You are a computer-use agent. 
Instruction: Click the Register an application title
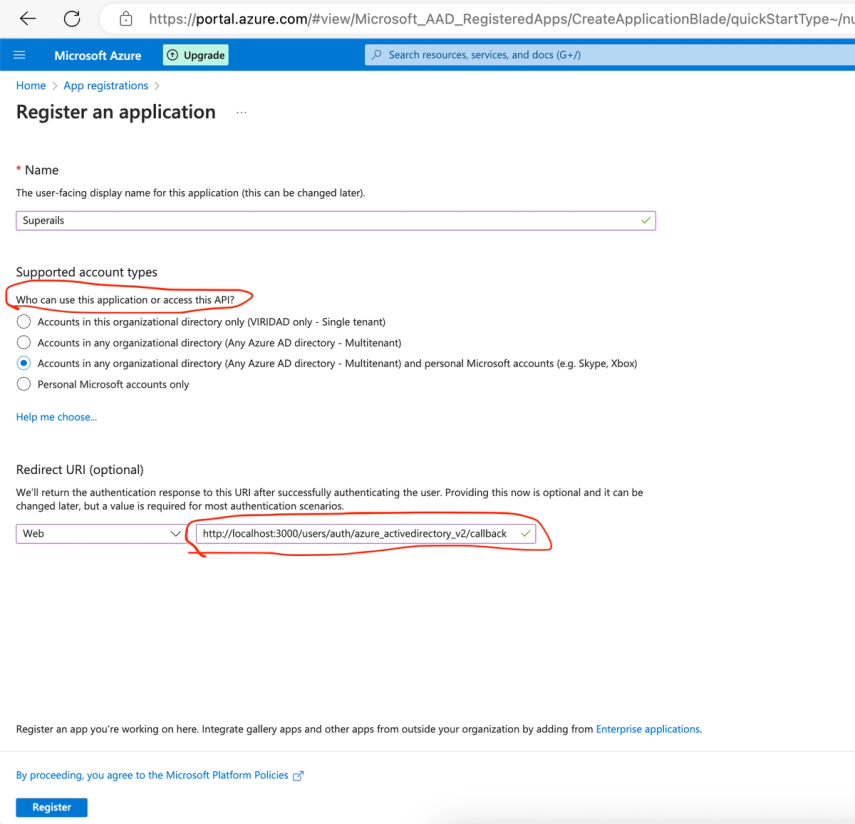pos(116,112)
